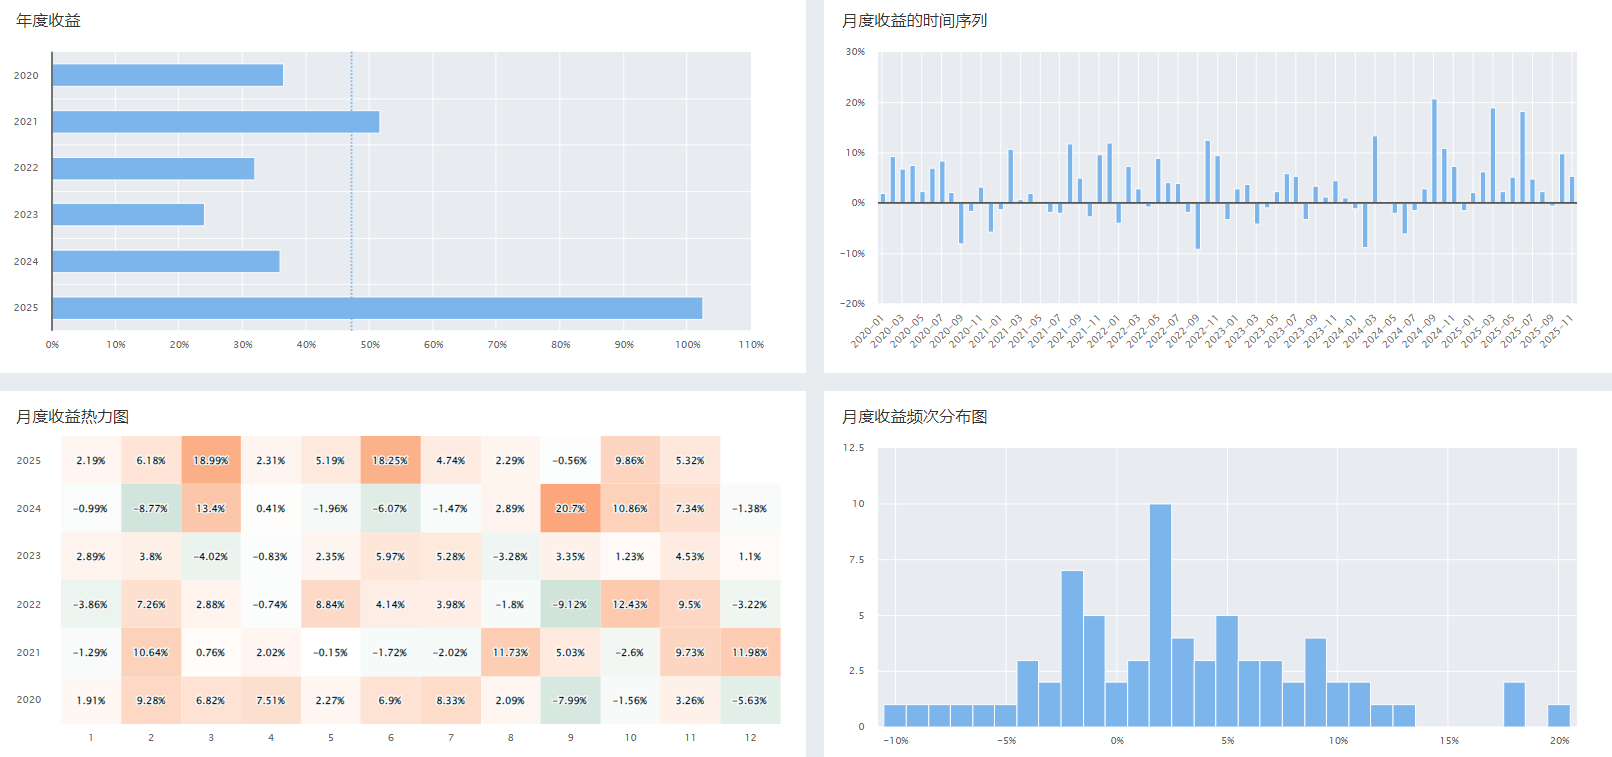
Task: Click the histogram bar with height 7
Action: [1072, 648]
